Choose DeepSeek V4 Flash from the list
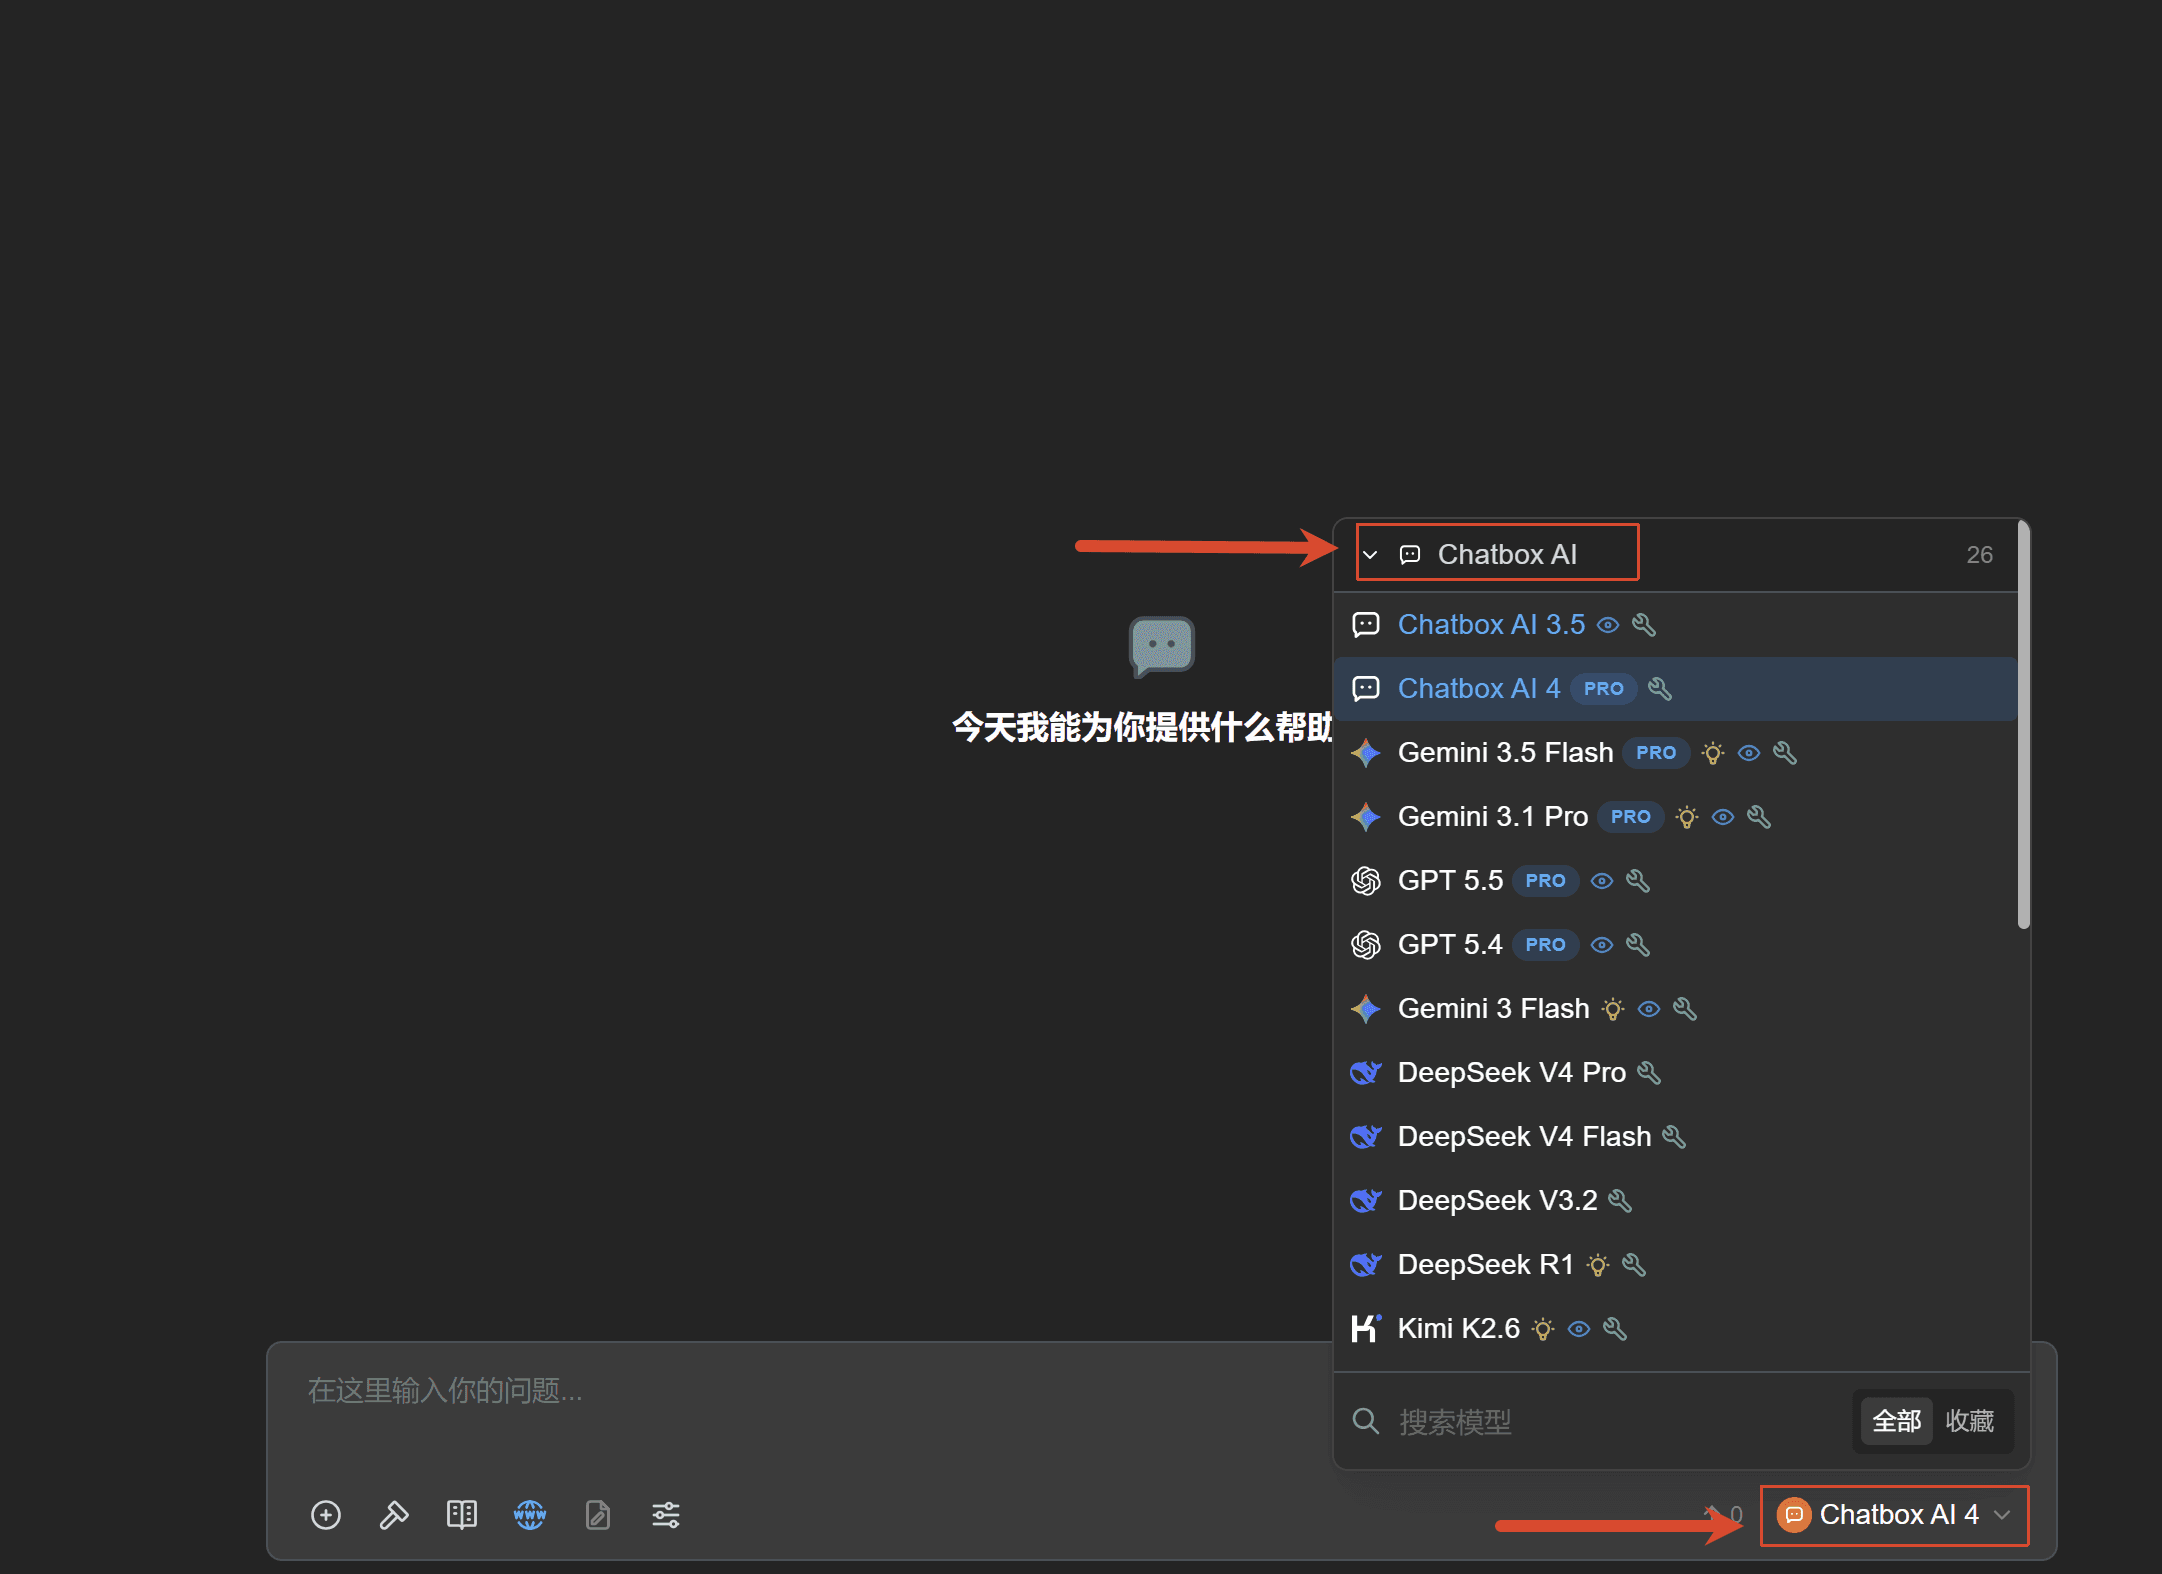The image size is (2162, 1574). [x=1676, y=1137]
